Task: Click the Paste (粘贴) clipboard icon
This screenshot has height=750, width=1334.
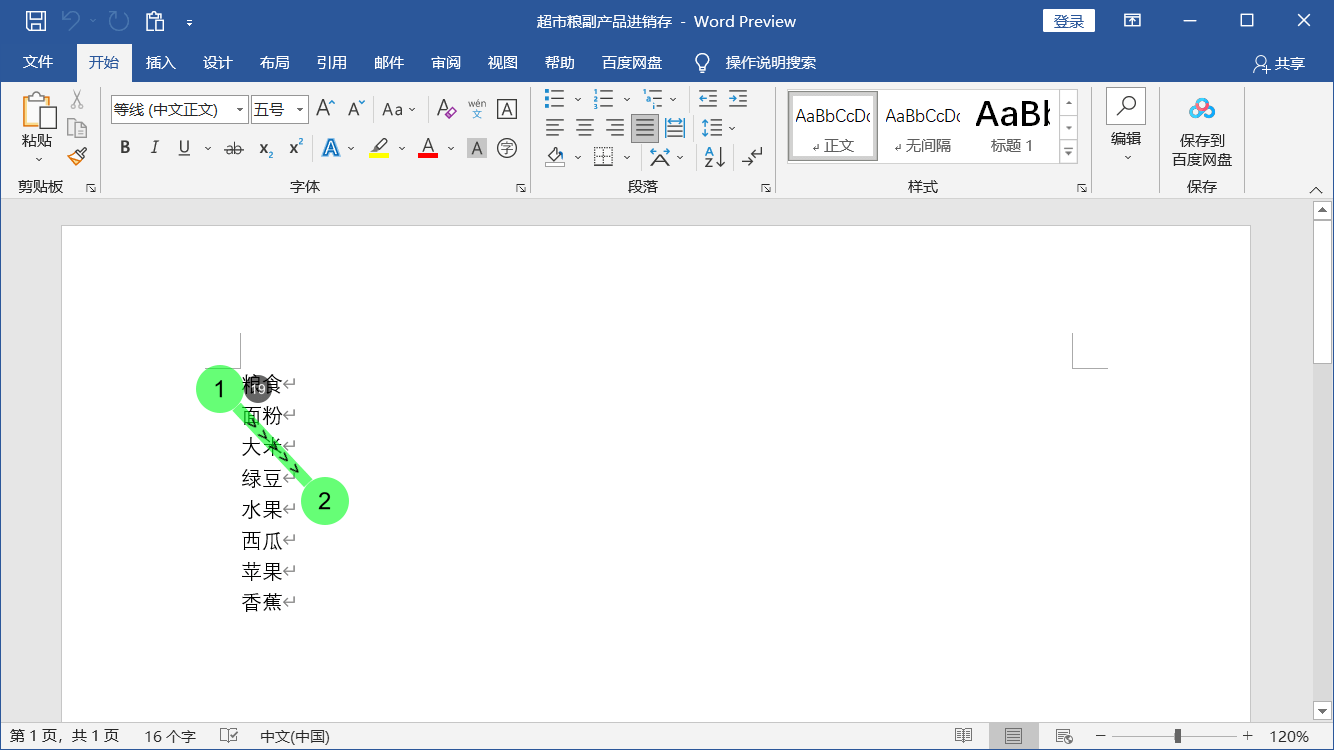Action: pos(38,111)
